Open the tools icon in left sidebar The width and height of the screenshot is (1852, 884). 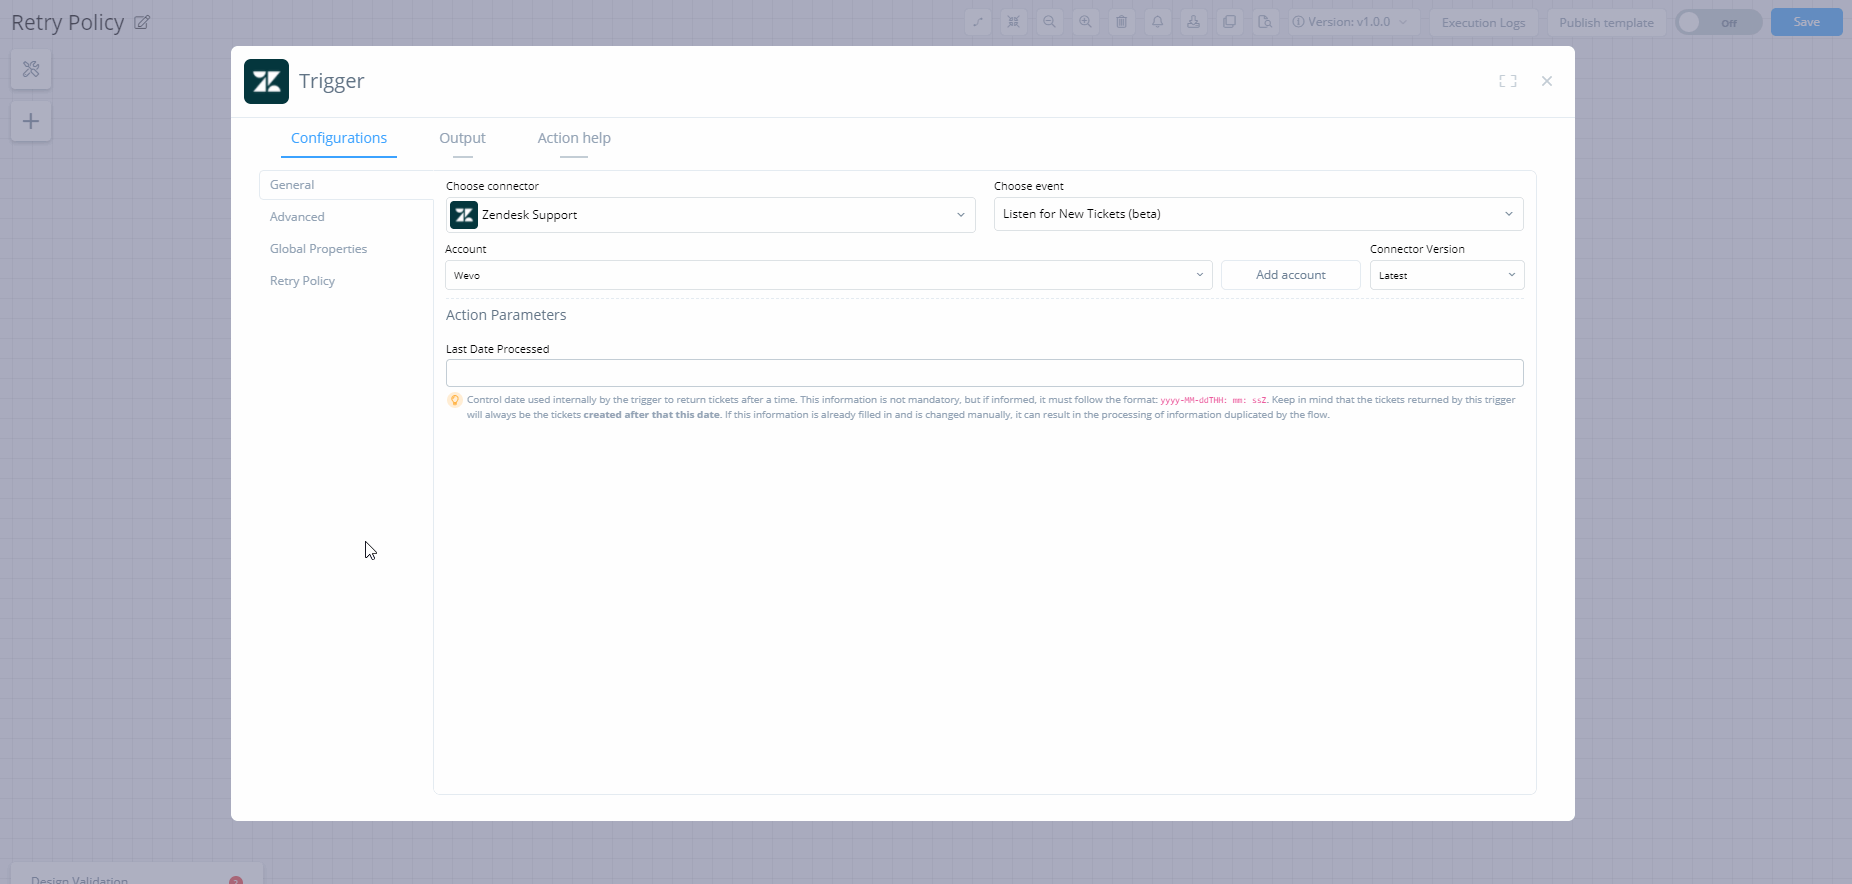pyautogui.click(x=31, y=69)
